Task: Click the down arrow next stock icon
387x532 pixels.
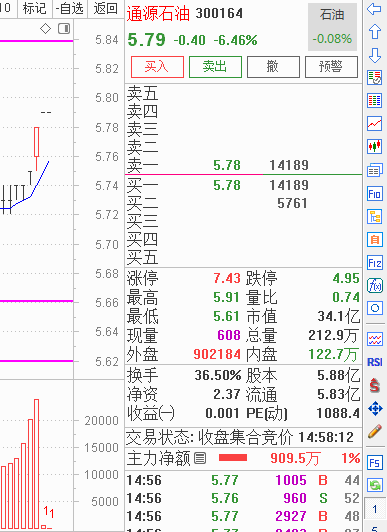Action: (374, 55)
